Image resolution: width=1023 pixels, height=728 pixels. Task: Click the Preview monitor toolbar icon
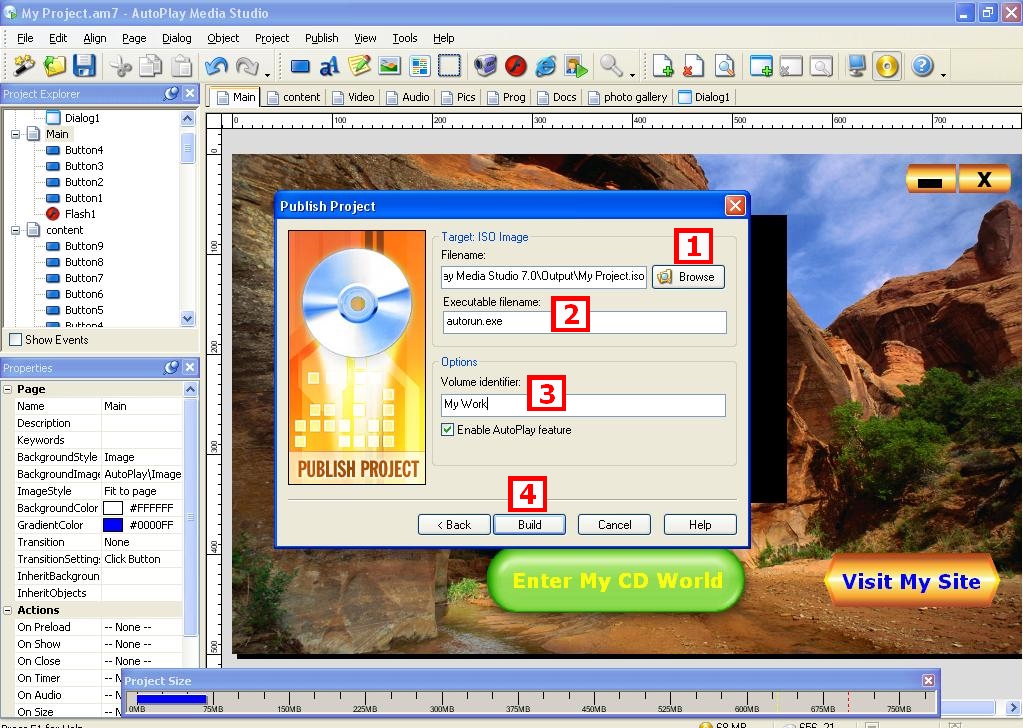pos(856,67)
